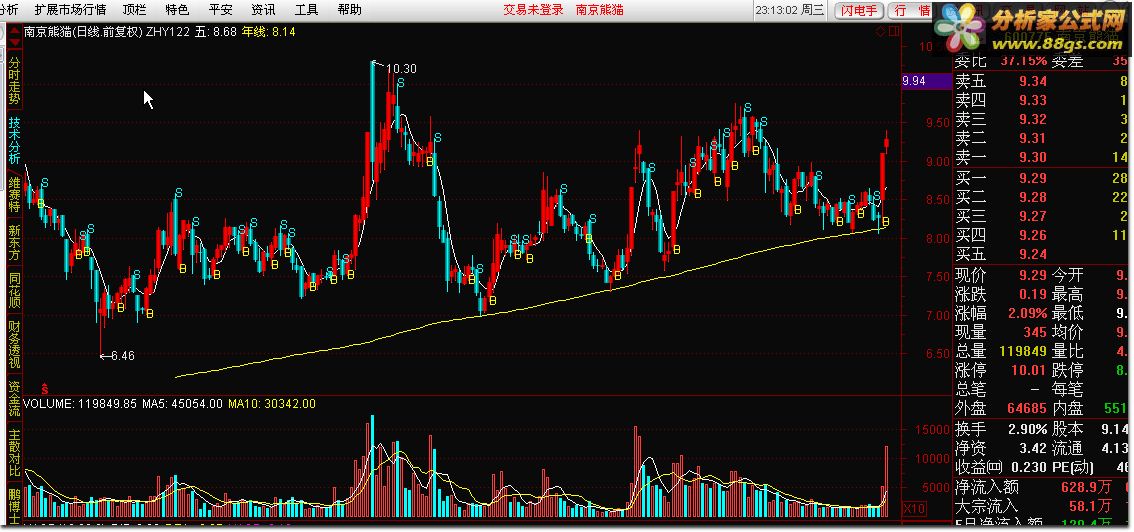This screenshot has height=532, width=1134.
Task: Open the 工具 menu
Action: [307, 10]
